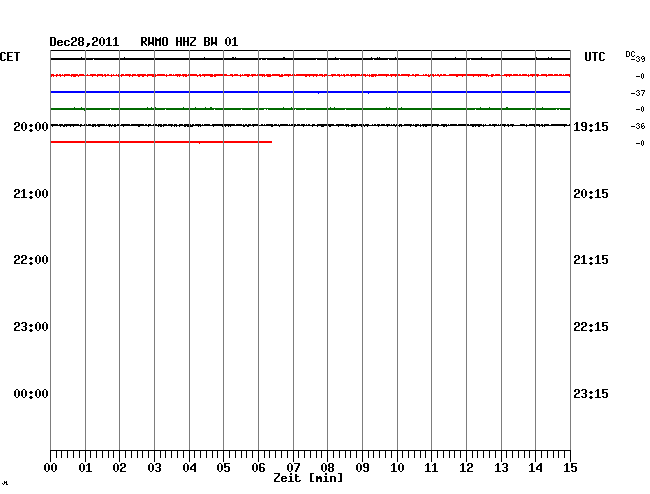Image resolution: width=650 pixels, height=494 pixels.
Task: Select minute label 15 on the x-axis
Action: point(570,468)
